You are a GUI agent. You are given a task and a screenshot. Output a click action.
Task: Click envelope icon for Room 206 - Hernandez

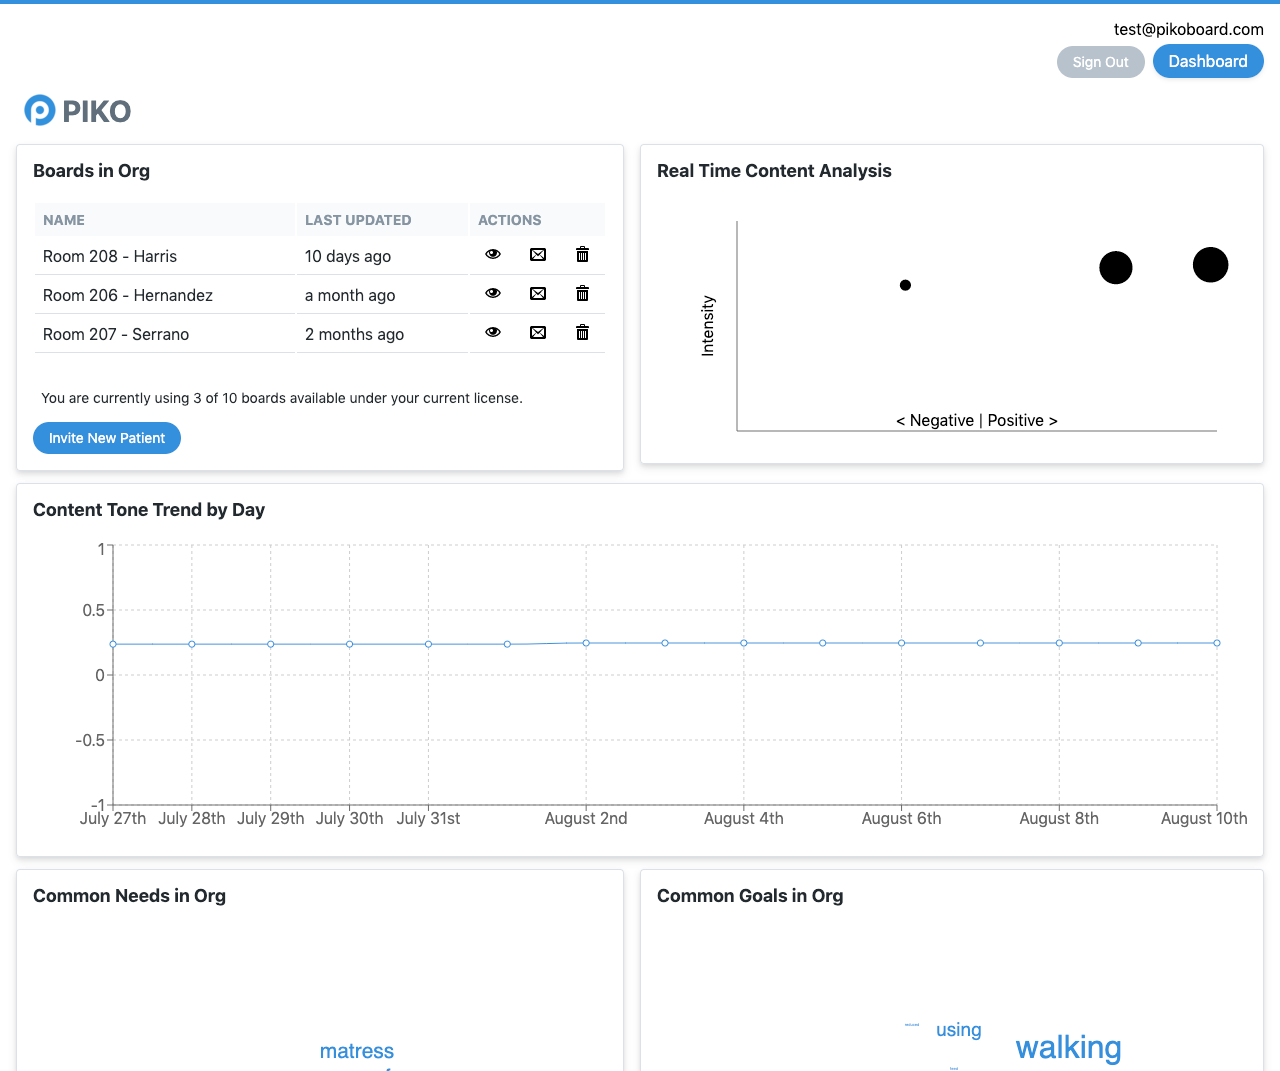(x=538, y=294)
